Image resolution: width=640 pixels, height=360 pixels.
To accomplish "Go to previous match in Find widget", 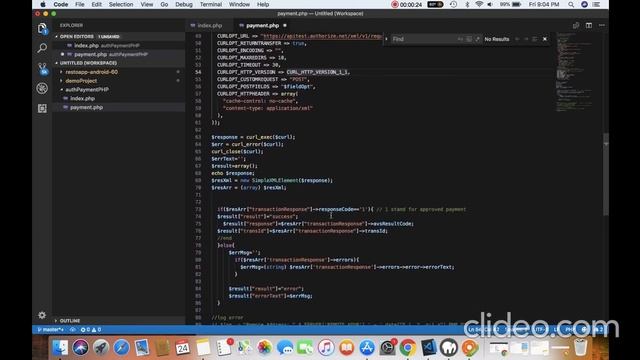I will click(517, 39).
